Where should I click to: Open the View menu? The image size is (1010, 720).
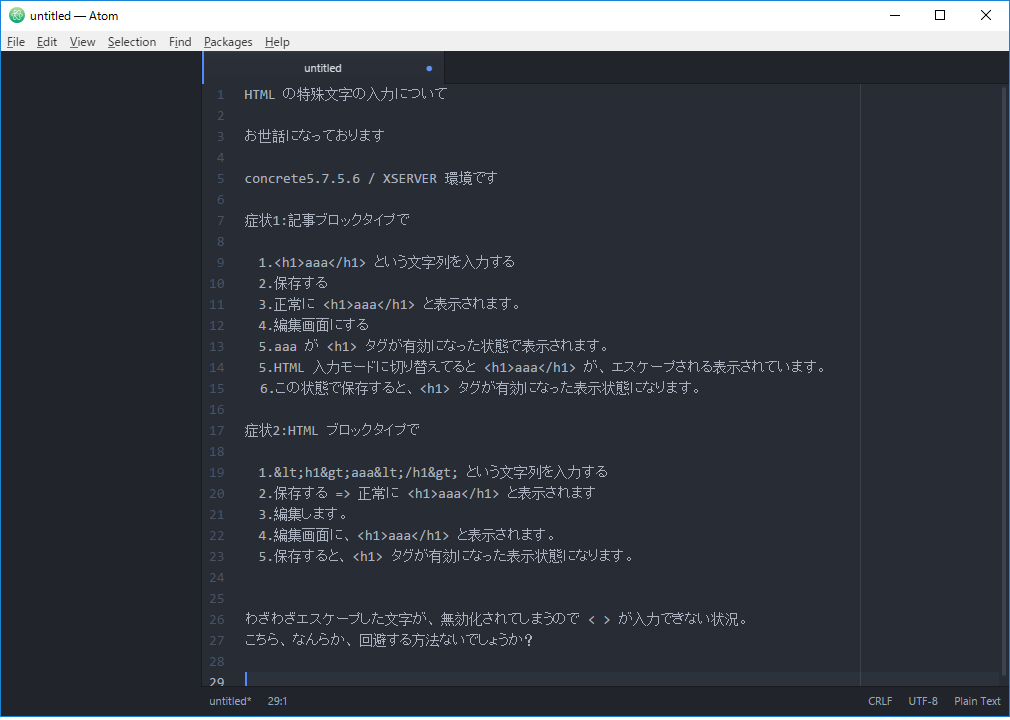(x=82, y=42)
